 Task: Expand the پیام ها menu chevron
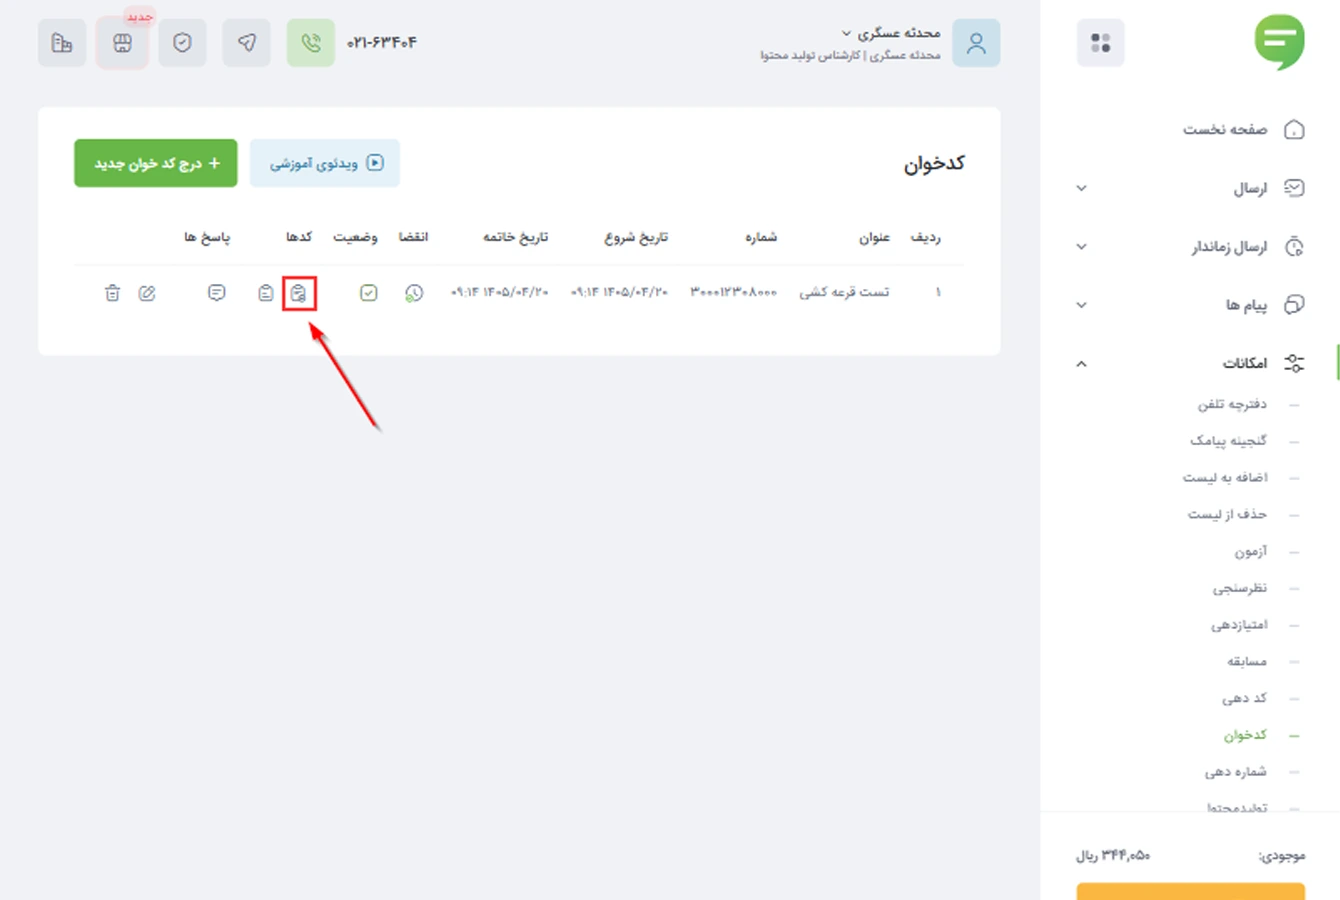click(x=1081, y=305)
